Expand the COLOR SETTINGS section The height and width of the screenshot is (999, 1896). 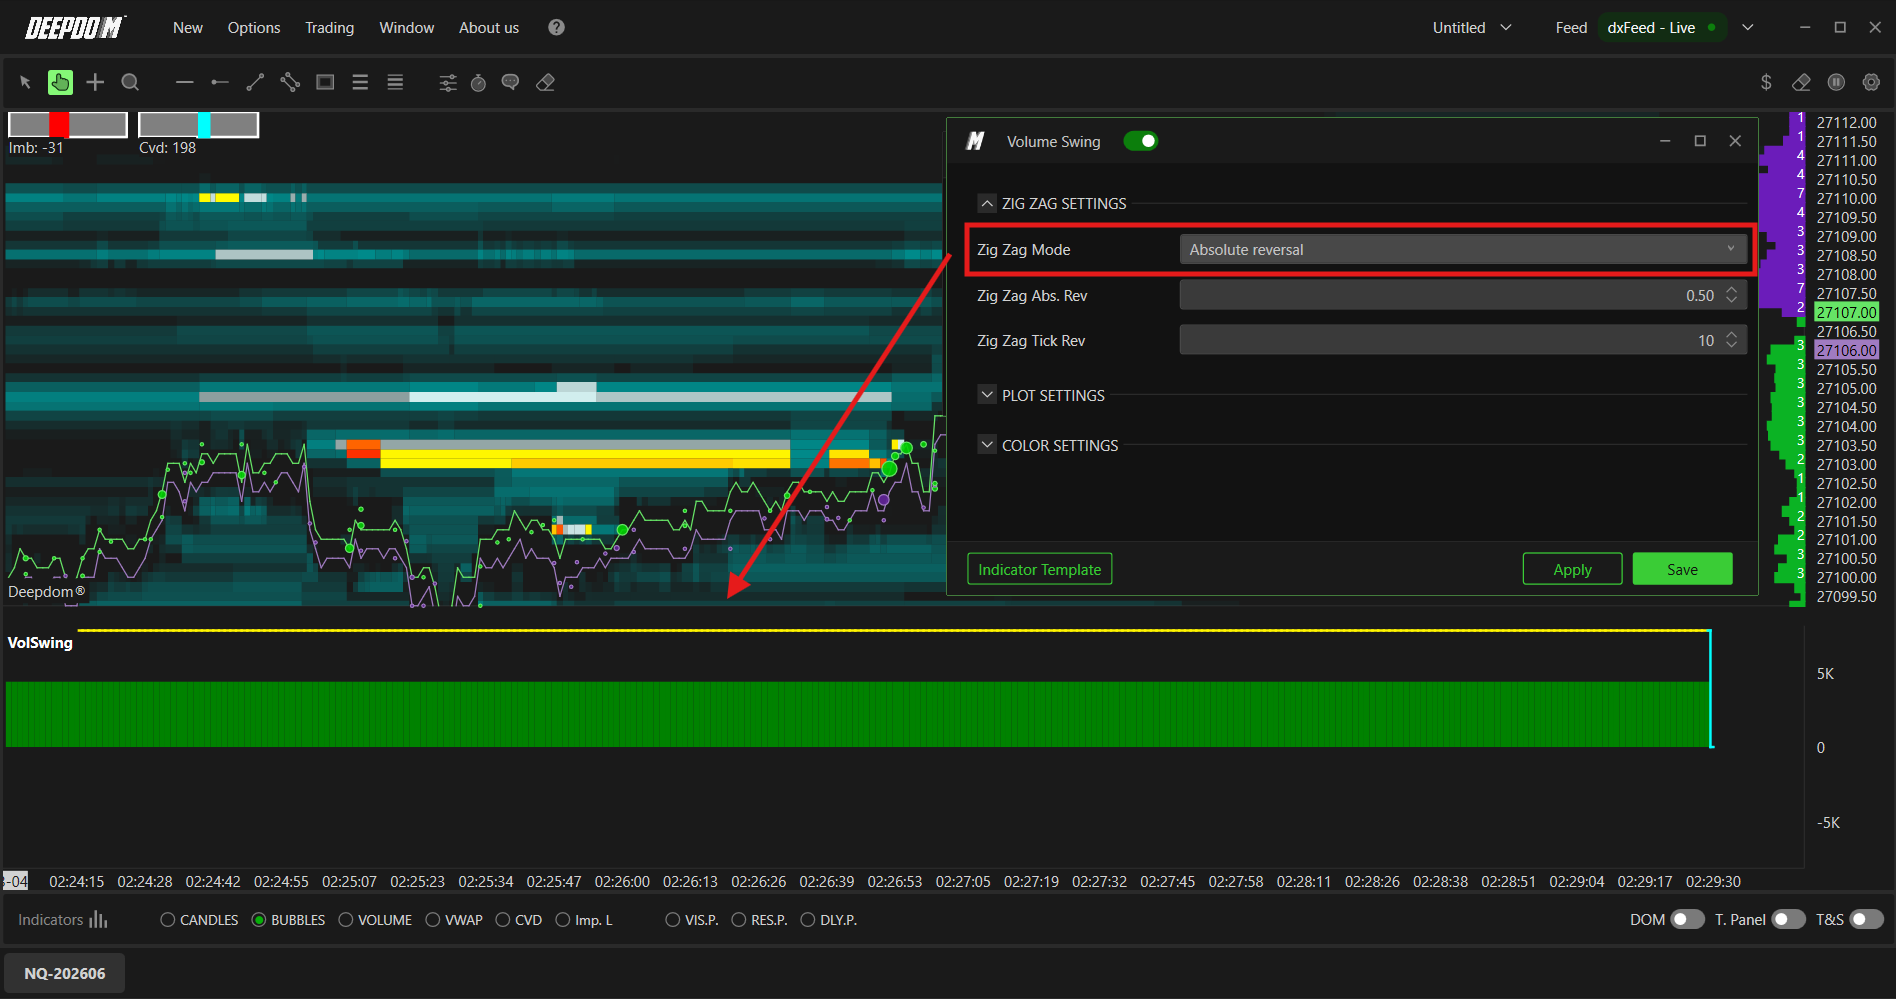click(x=987, y=445)
